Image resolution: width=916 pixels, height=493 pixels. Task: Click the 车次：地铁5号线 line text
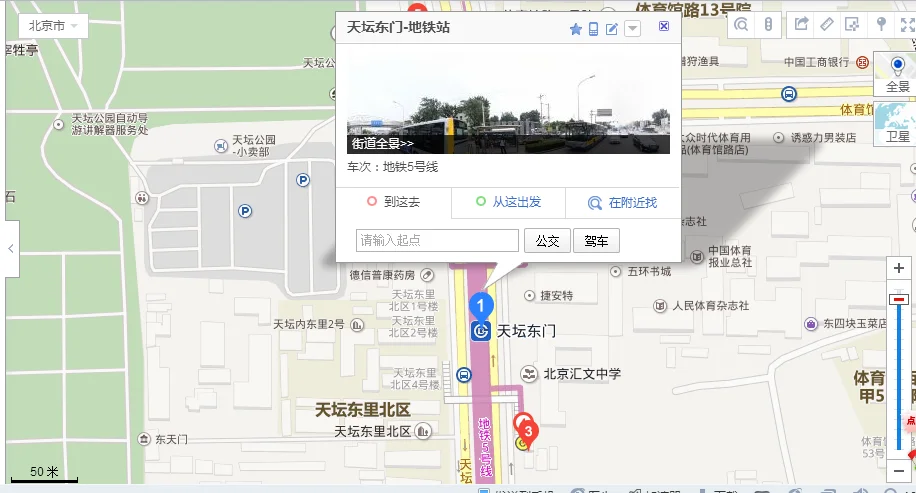pyautogui.click(x=393, y=167)
